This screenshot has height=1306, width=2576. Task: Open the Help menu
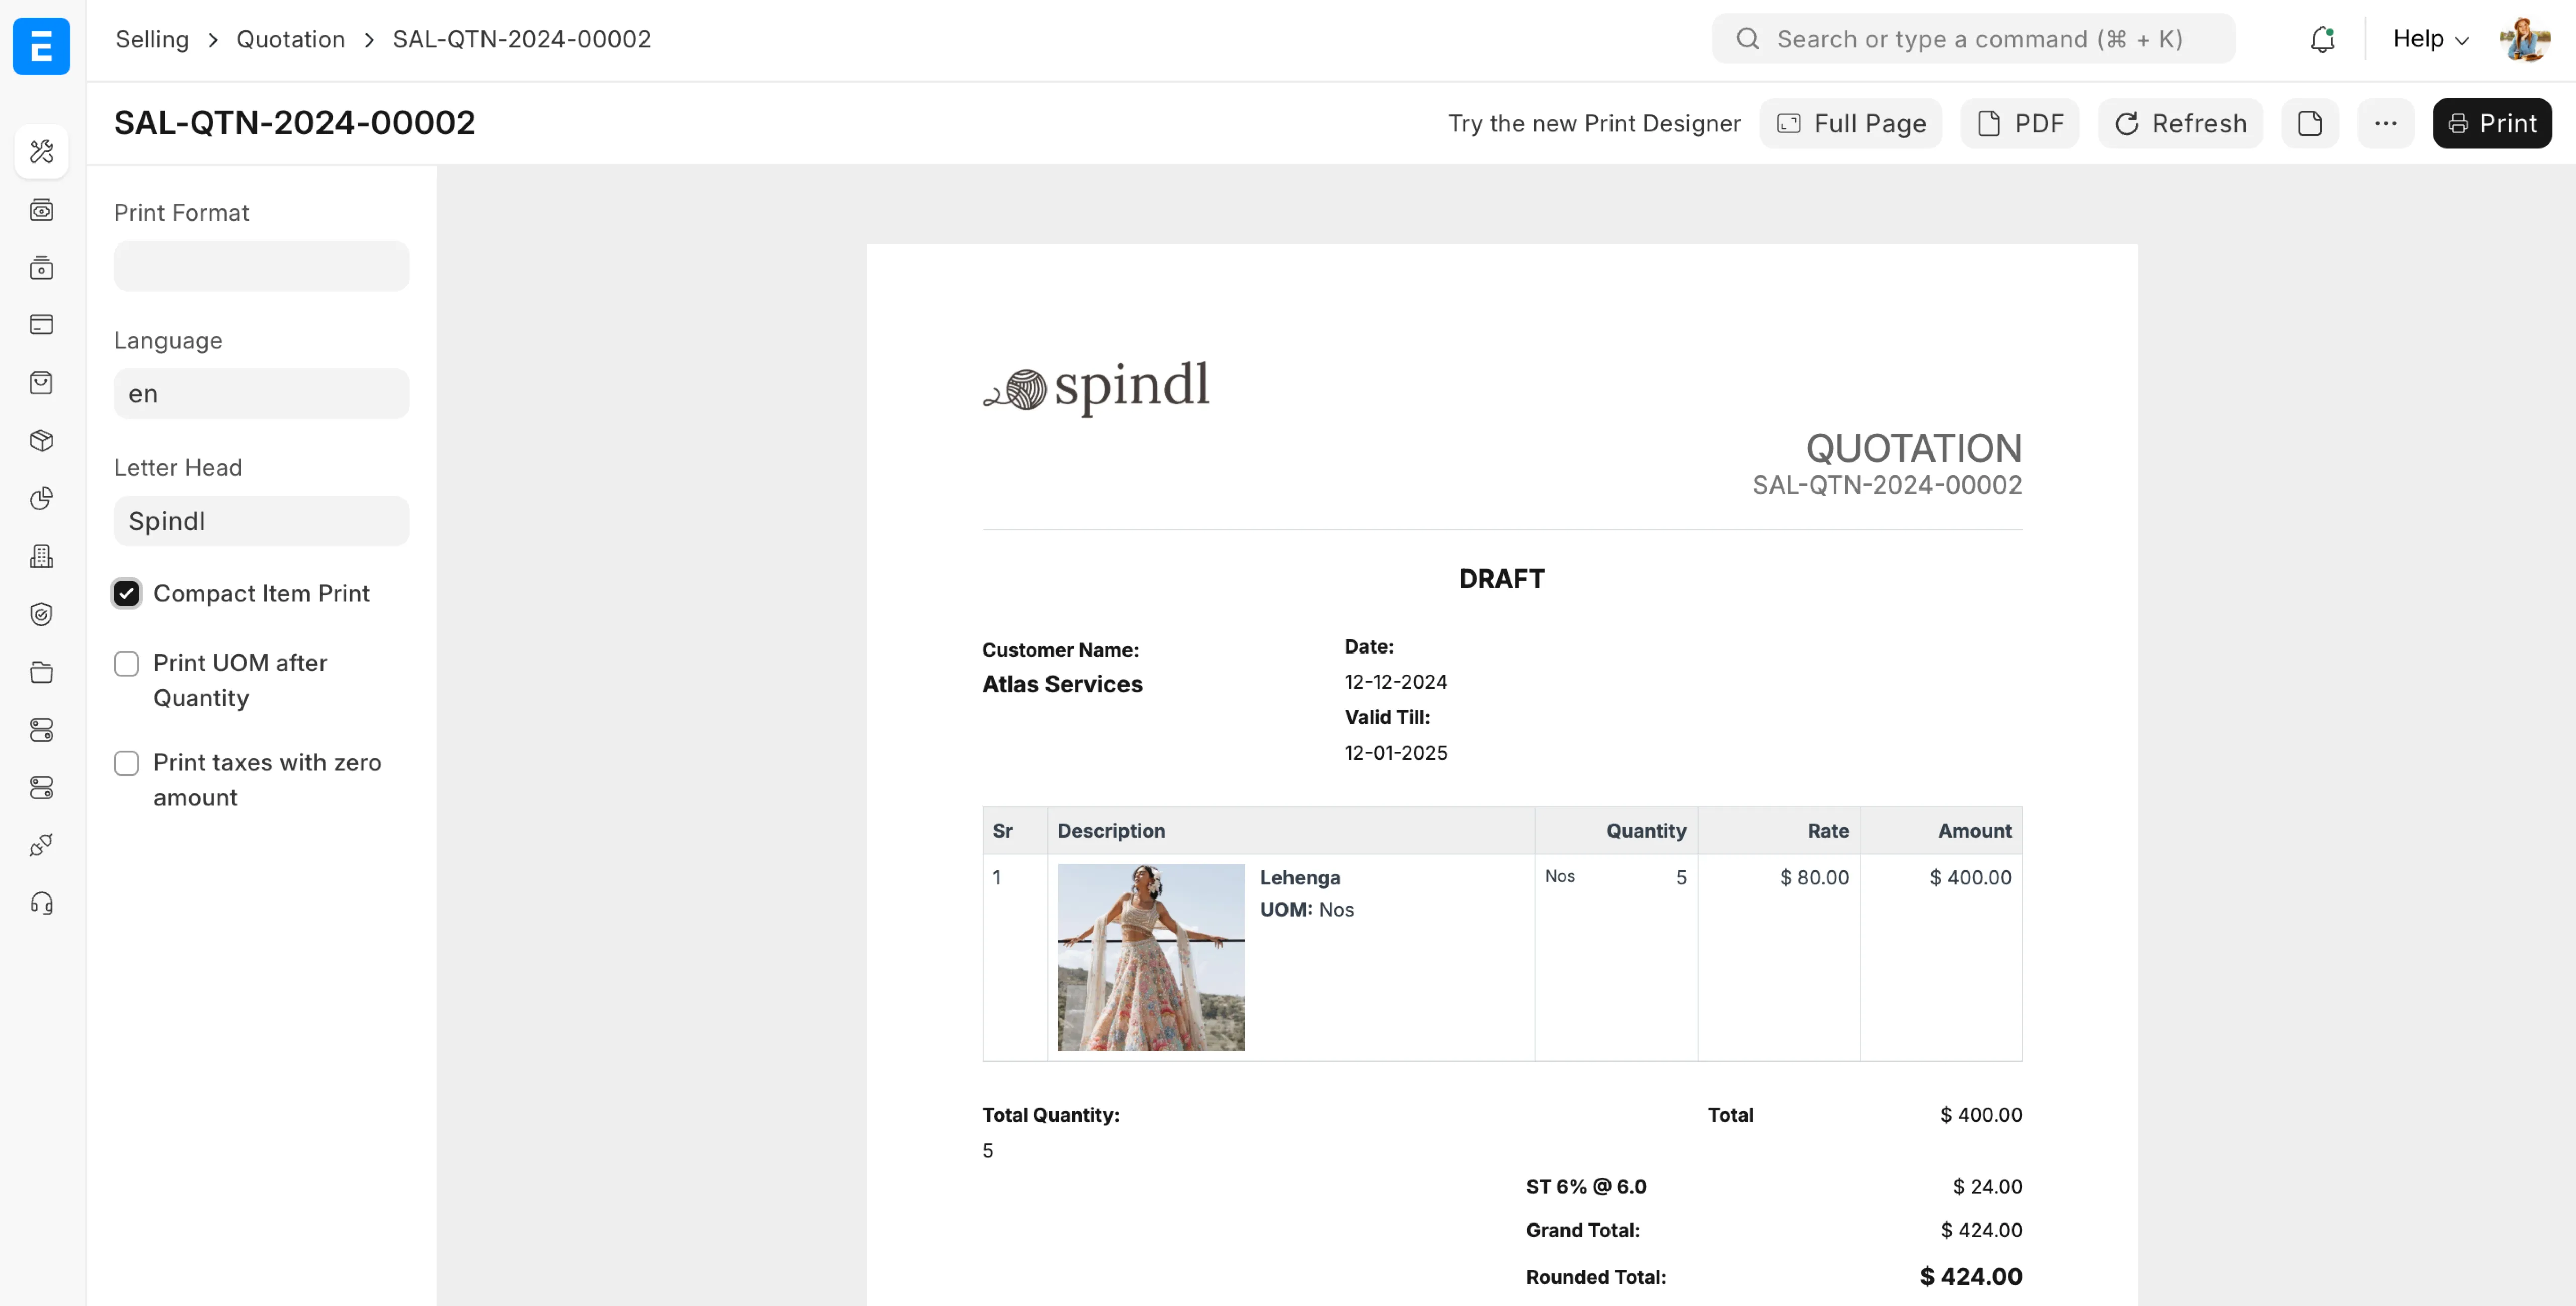(2428, 39)
